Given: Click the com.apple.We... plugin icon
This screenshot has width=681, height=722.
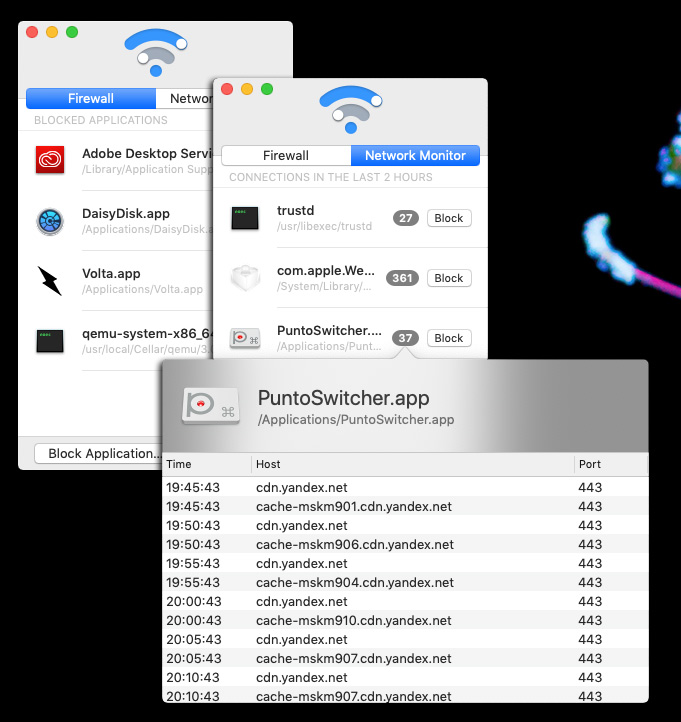Looking at the screenshot, I should 244,278.
